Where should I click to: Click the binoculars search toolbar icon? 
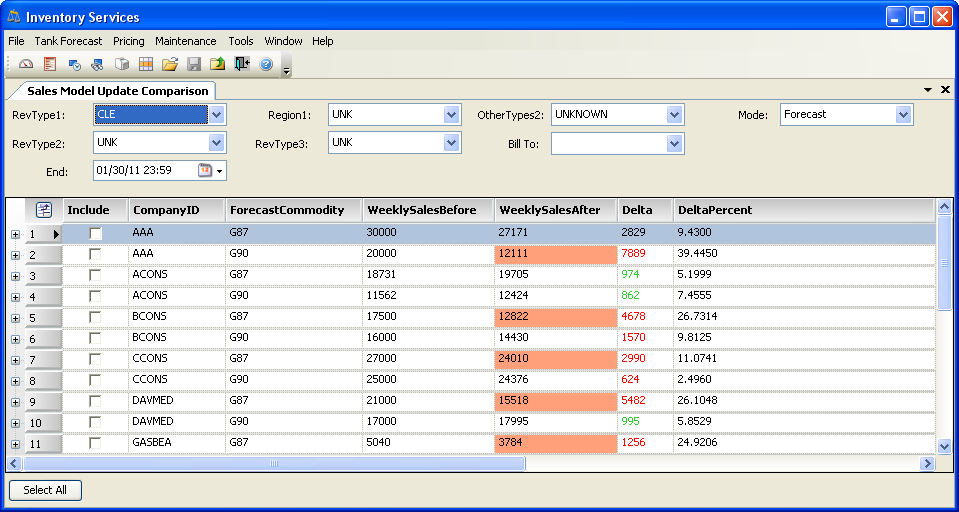(97, 64)
